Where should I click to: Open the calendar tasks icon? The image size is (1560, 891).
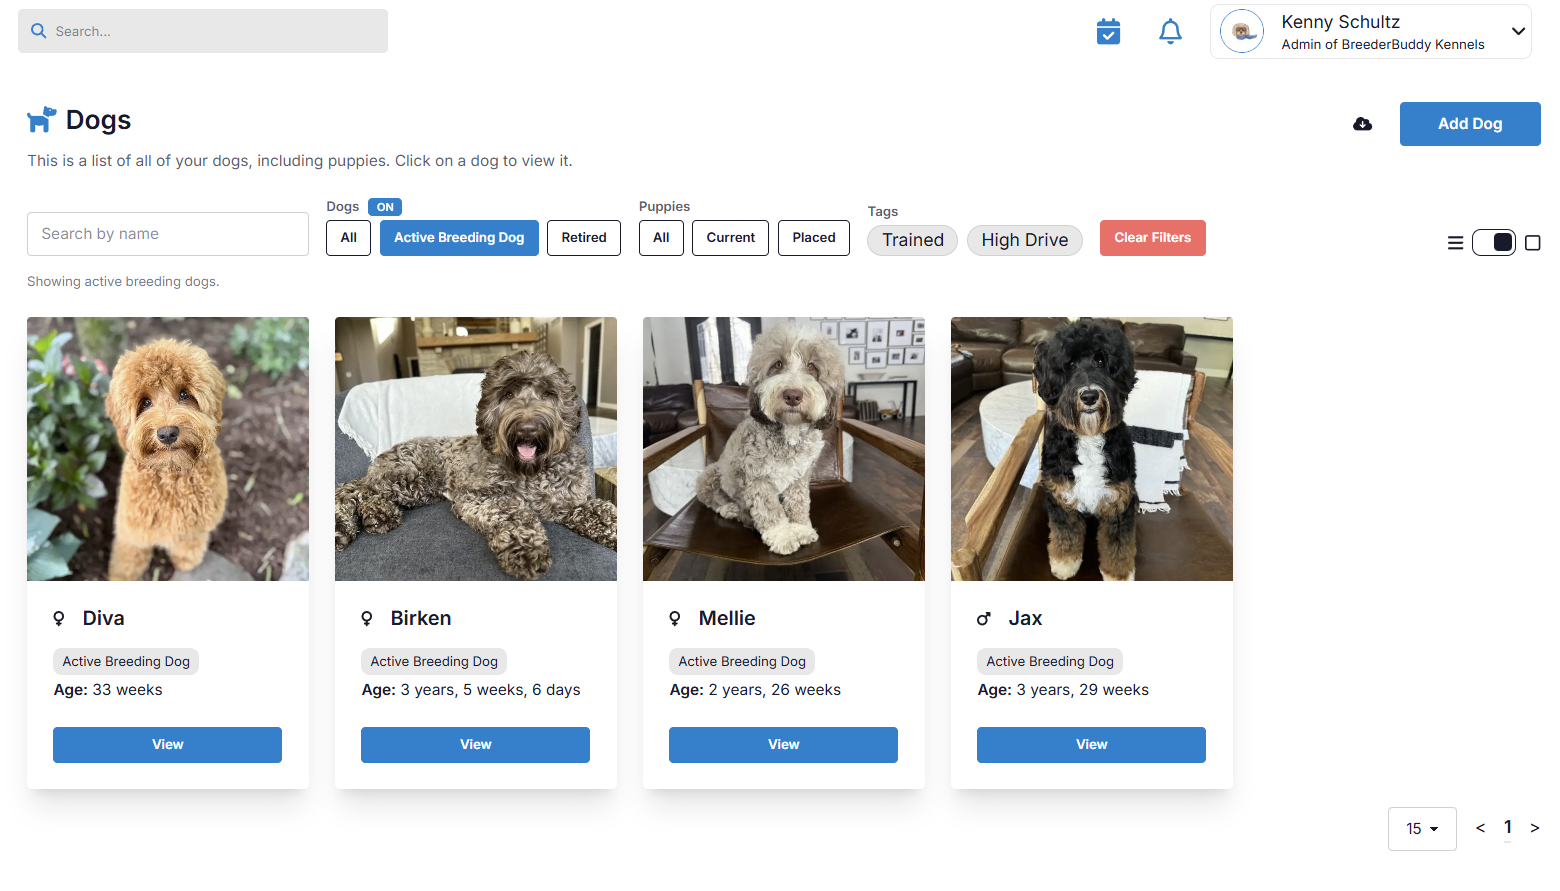tap(1108, 32)
